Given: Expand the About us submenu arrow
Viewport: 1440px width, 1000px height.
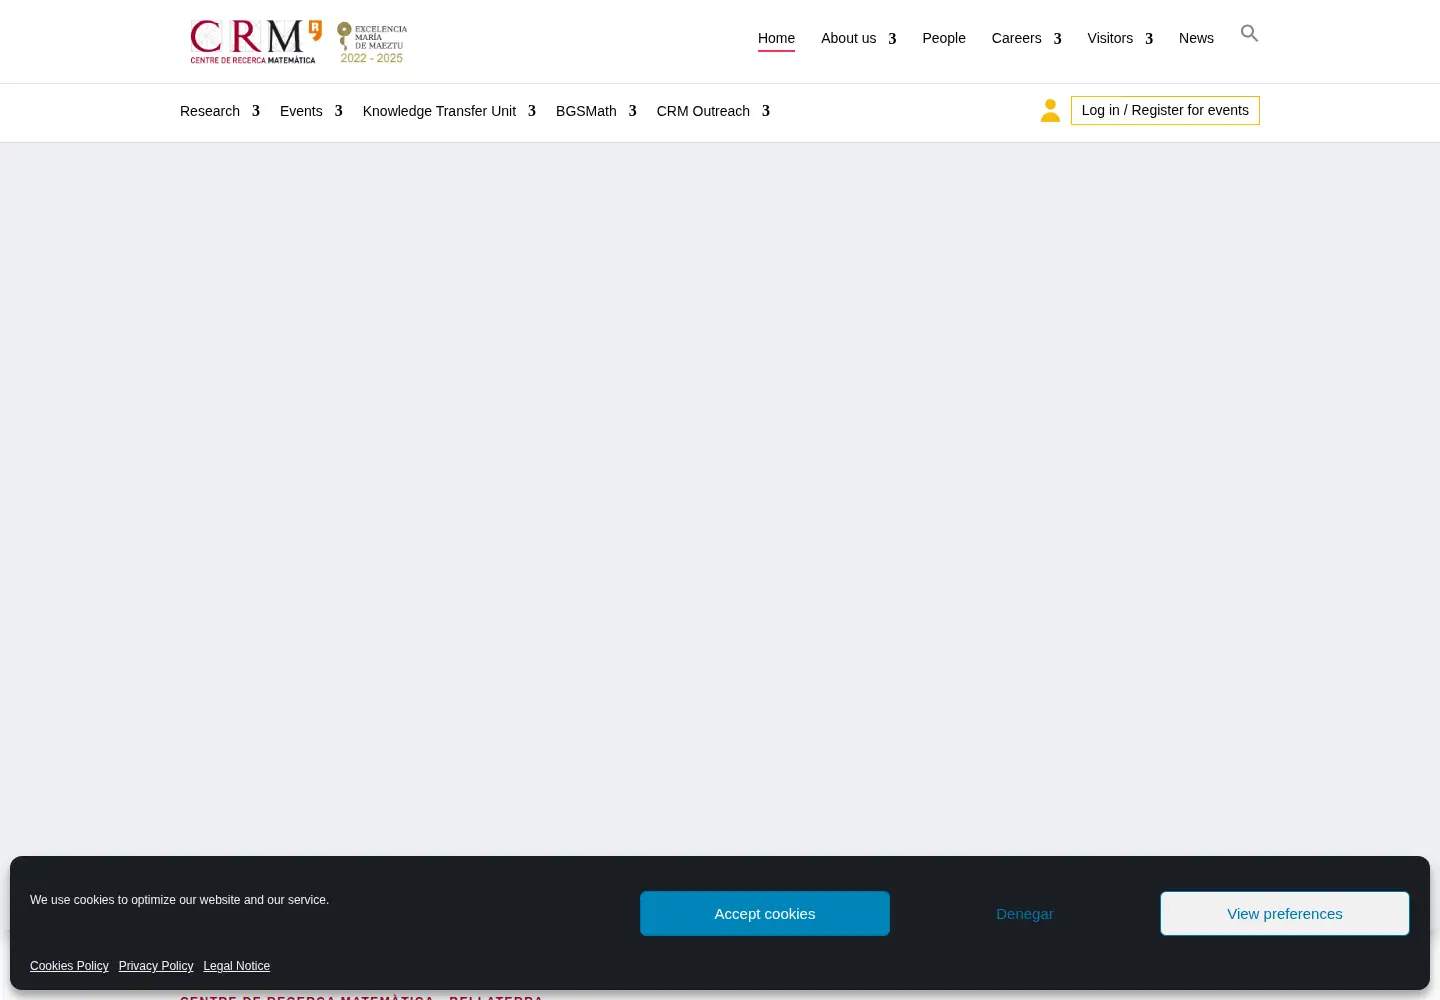Looking at the screenshot, I should point(892,39).
